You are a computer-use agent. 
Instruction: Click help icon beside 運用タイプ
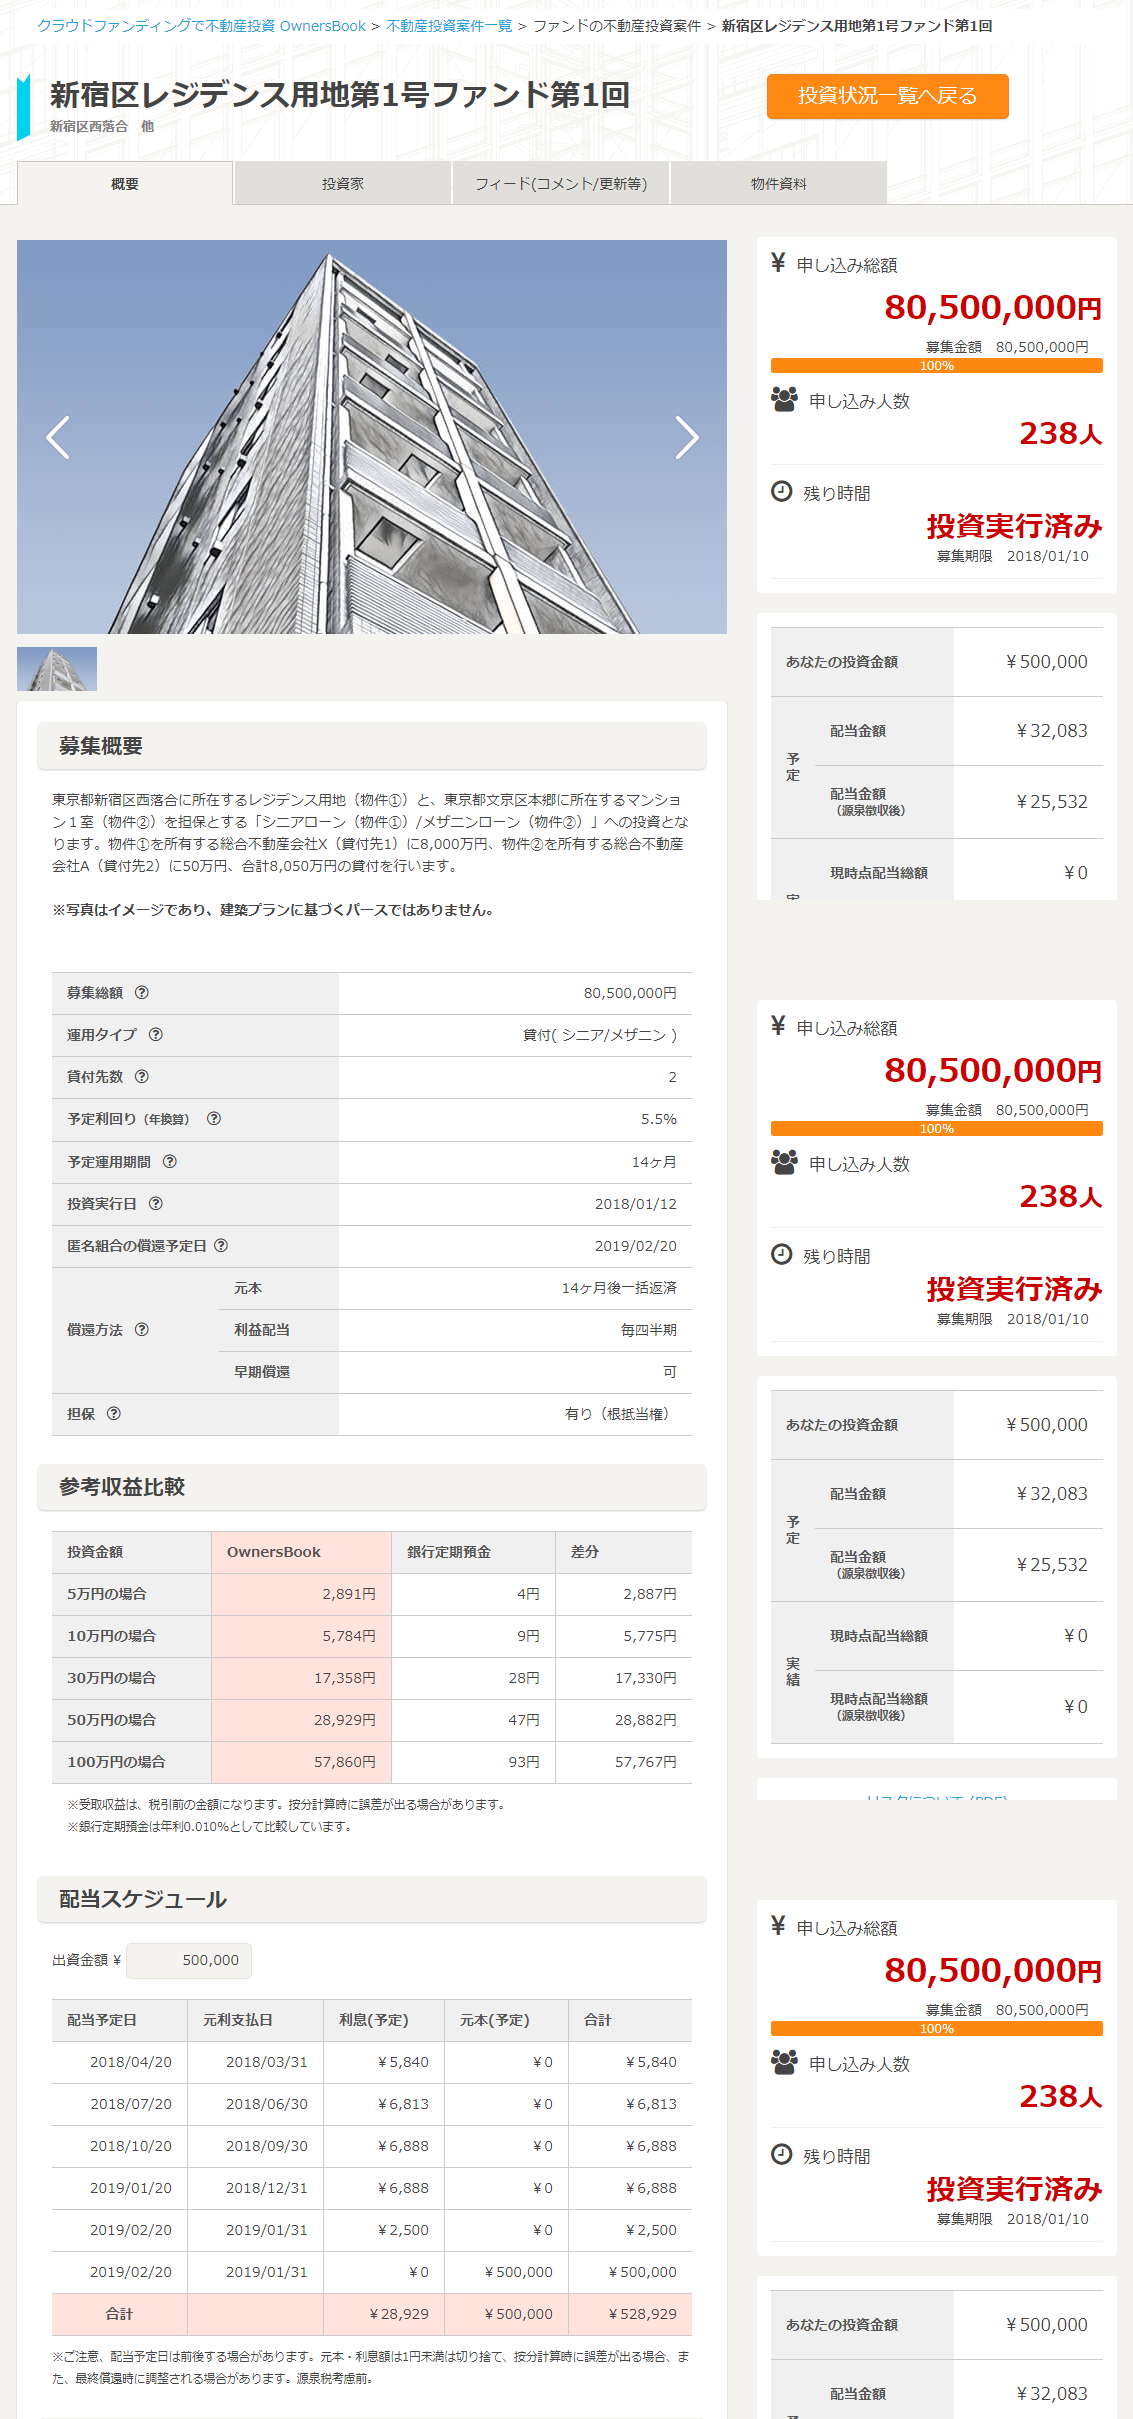(x=156, y=1035)
